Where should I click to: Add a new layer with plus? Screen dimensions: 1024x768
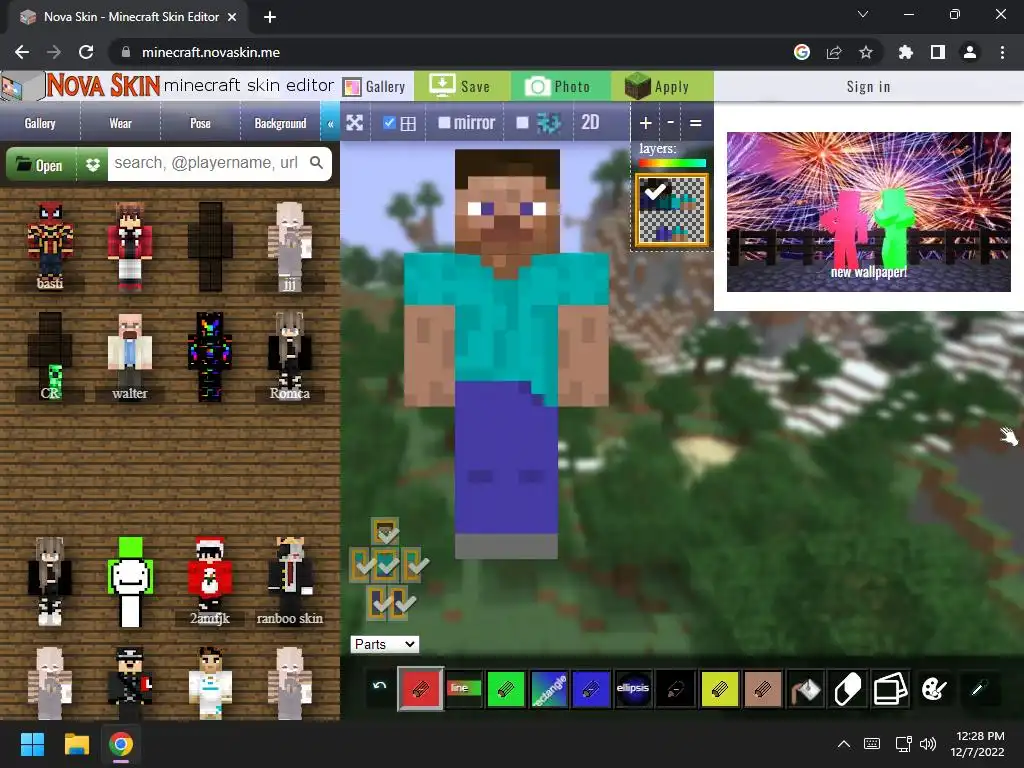[x=645, y=123]
